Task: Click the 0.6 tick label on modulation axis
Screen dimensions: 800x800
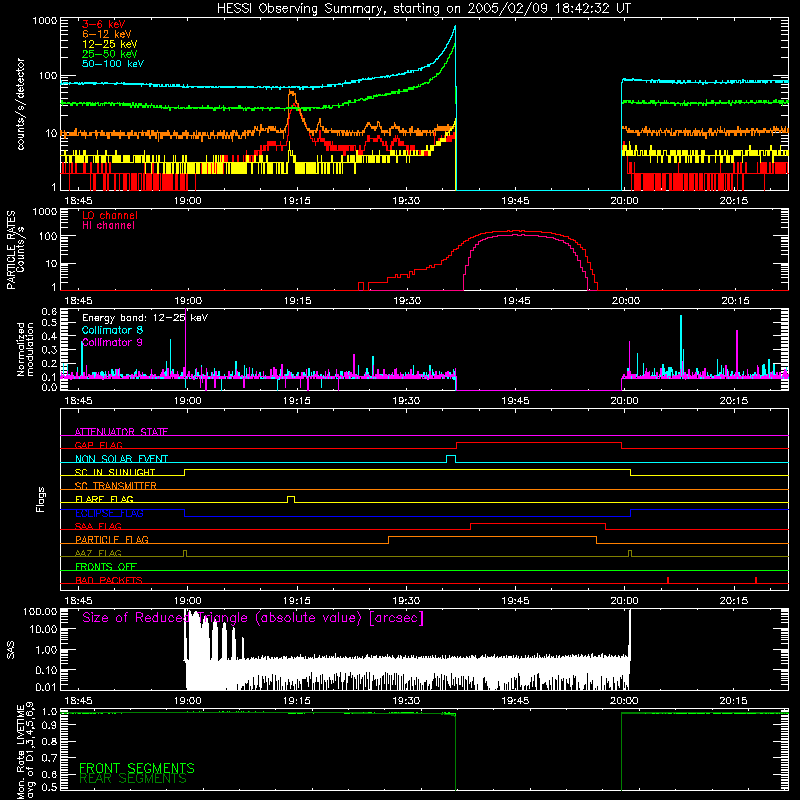Action: tap(49, 312)
